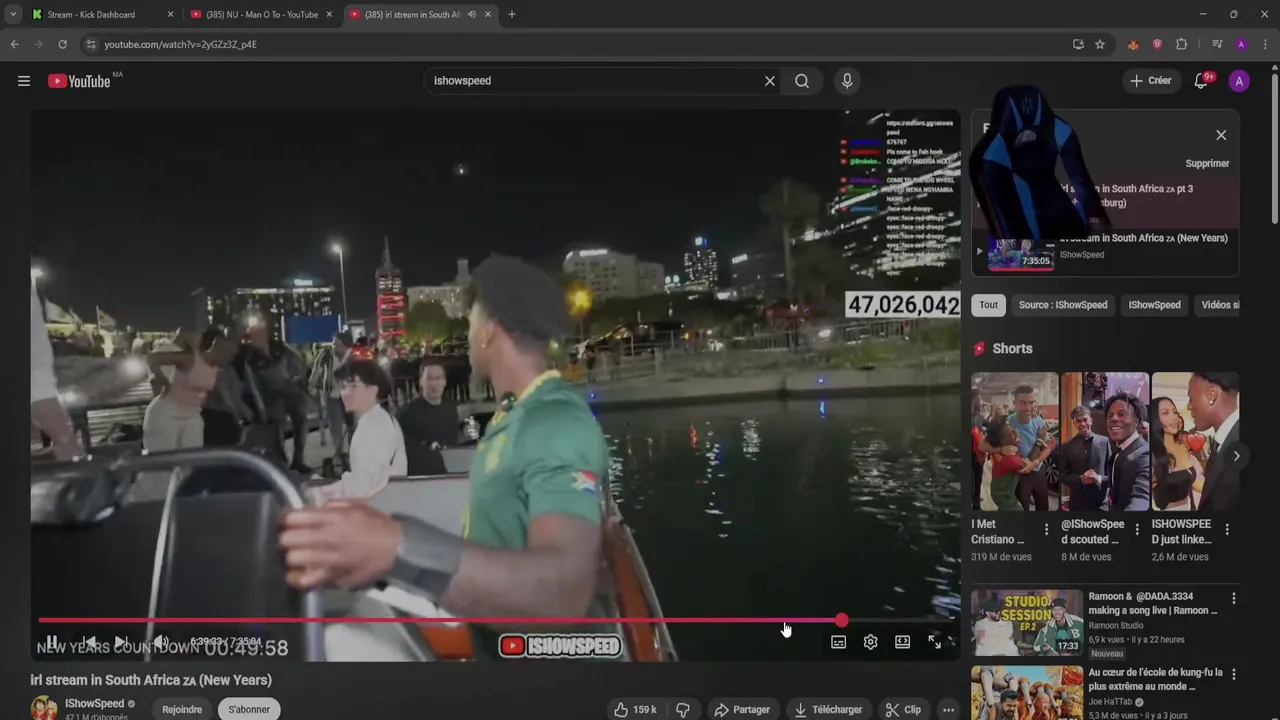Clear the search field with X

(770, 81)
